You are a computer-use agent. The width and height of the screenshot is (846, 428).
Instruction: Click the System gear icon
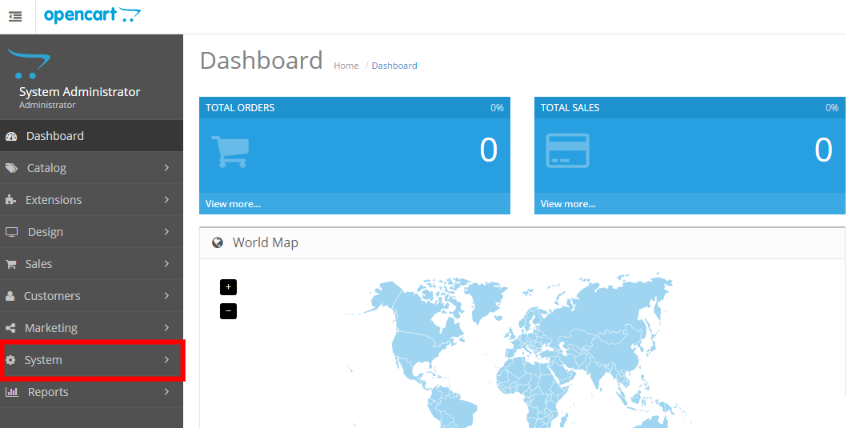tap(10, 360)
